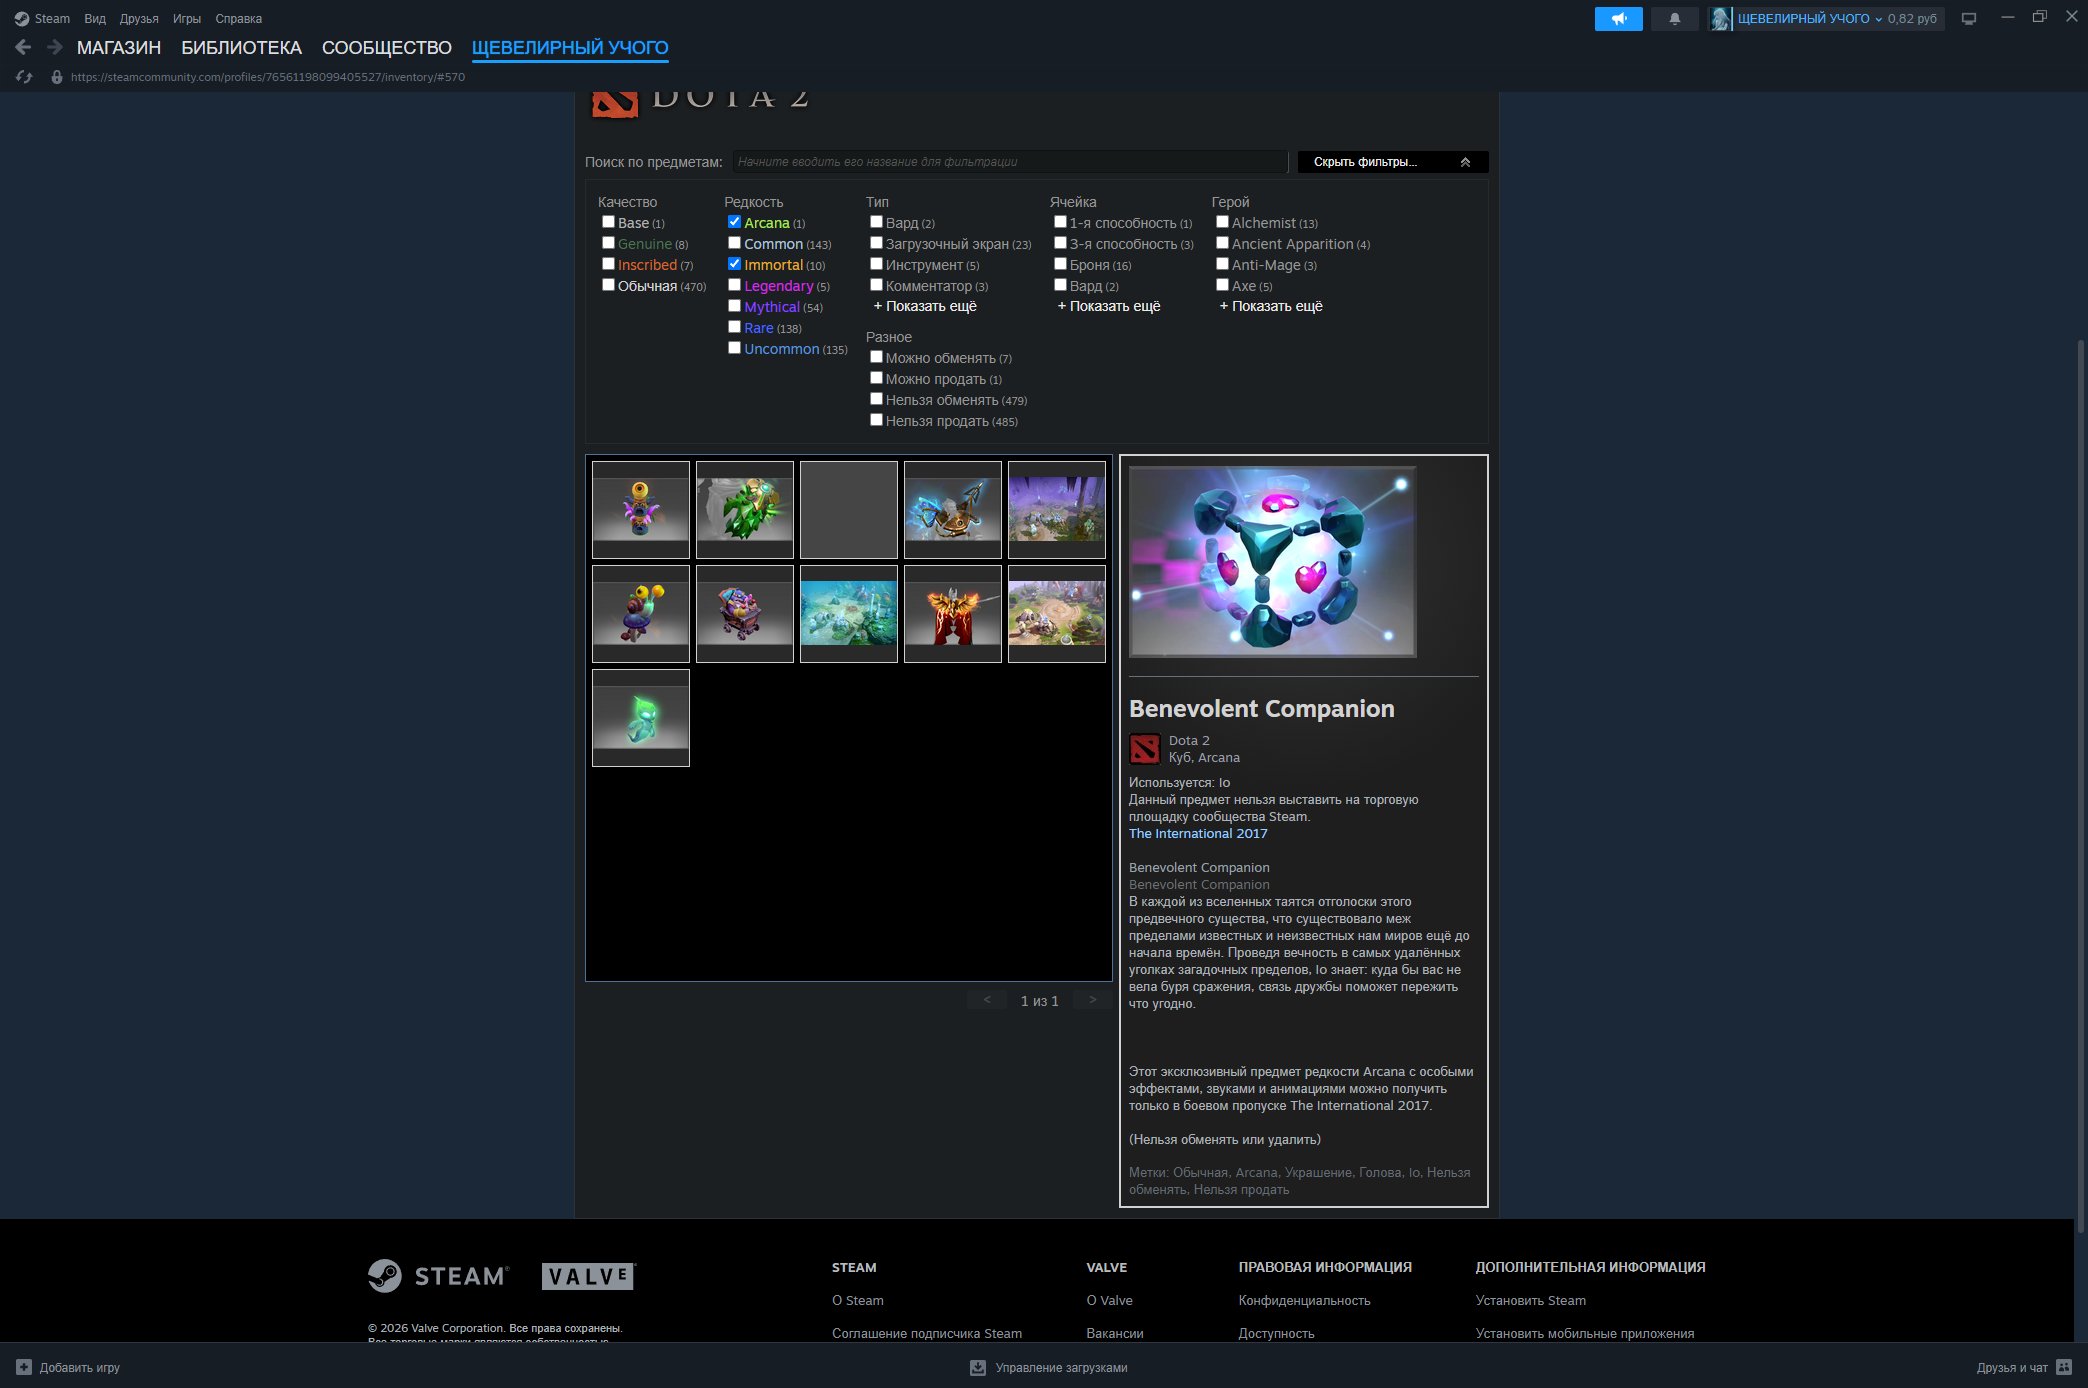
Task: Select the glowing green spirit item
Action: pyautogui.click(x=641, y=718)
